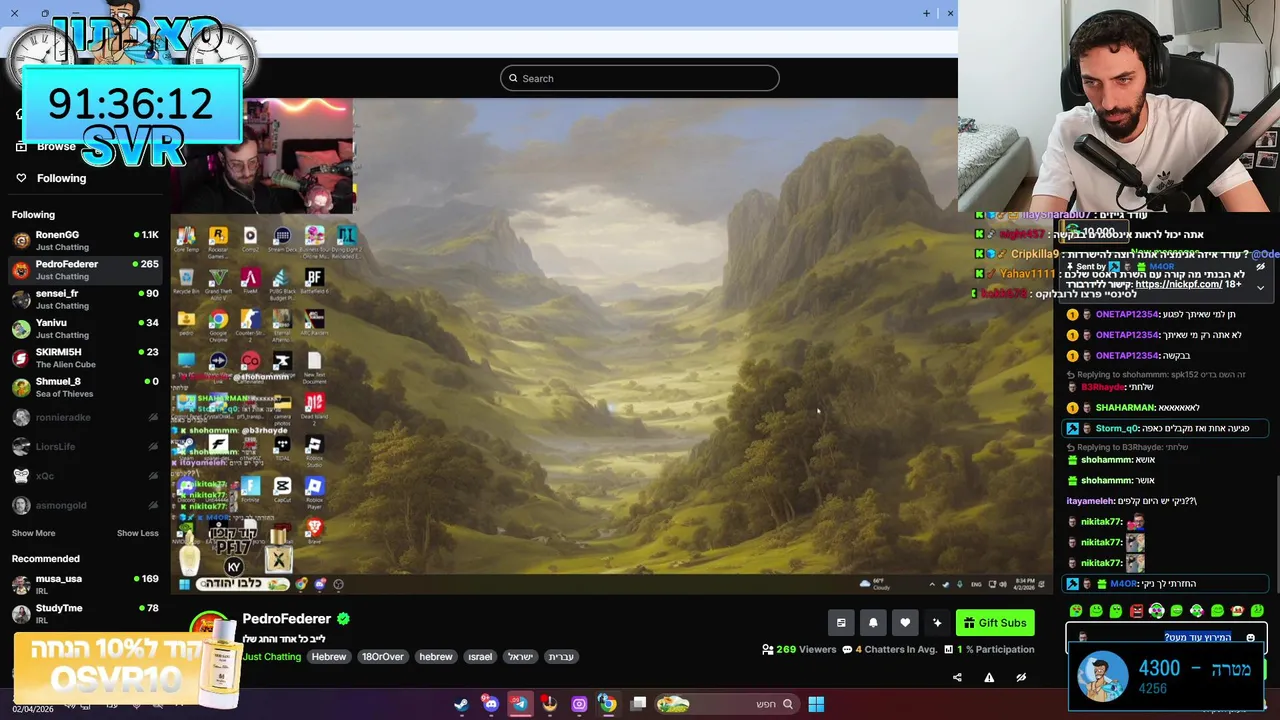The width and height of the screenshot is (1280, 720).
Task: Open Grand Theft Auto V desktop shortcut
Action: pyautogui.click(x=217, y=283)
